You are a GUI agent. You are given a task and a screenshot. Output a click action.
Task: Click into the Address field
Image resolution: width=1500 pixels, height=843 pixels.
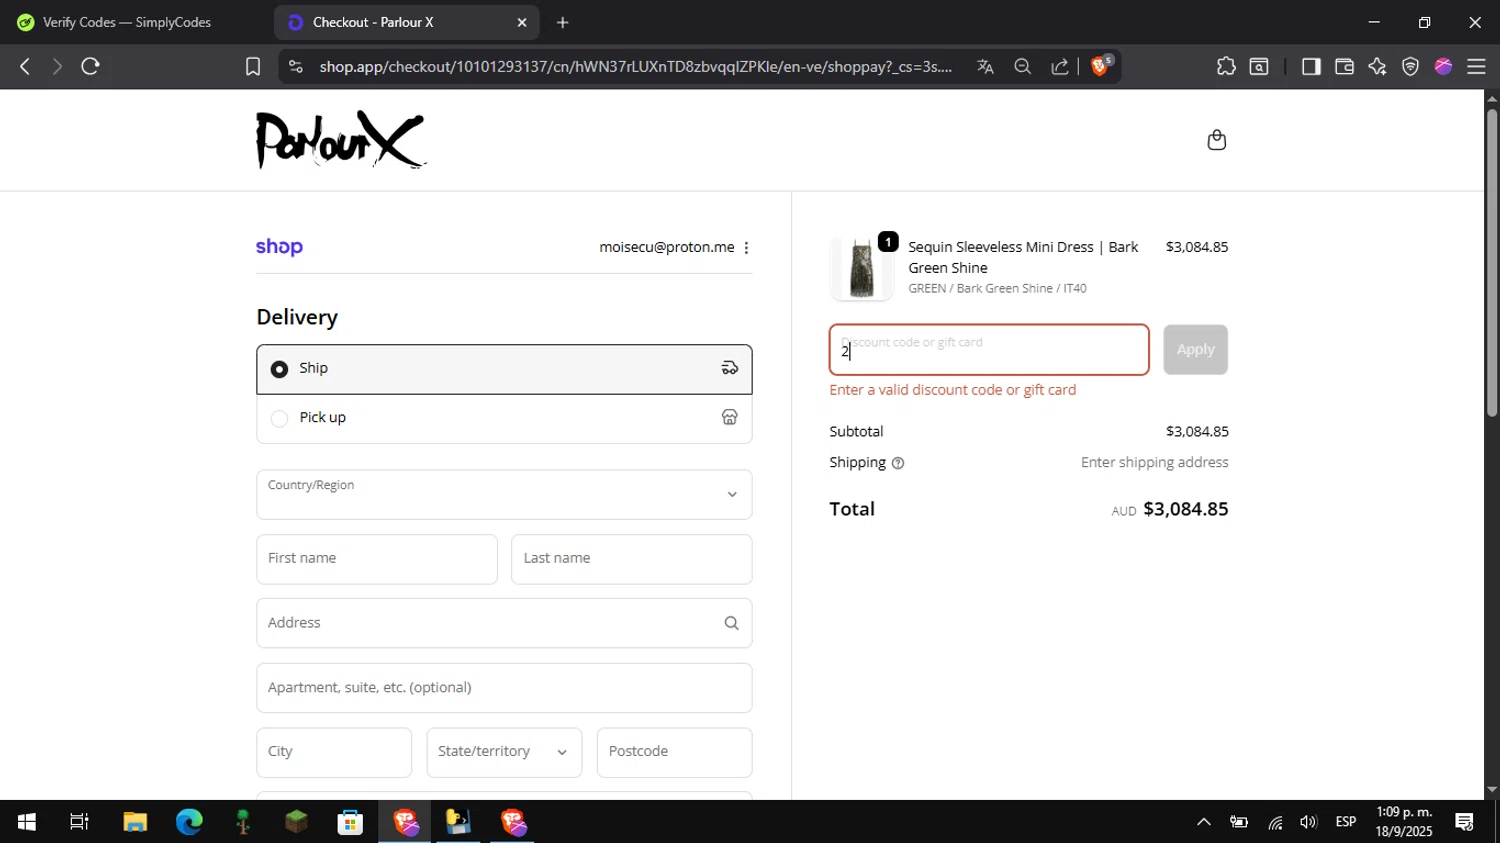point(504,623)
